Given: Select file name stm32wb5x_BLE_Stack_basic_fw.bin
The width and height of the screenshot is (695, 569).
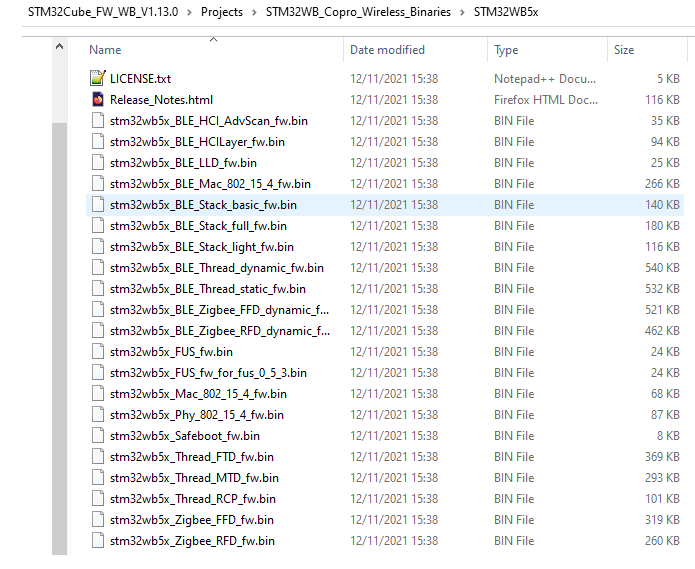Looking at the screenshot, I should coord(203,205).
